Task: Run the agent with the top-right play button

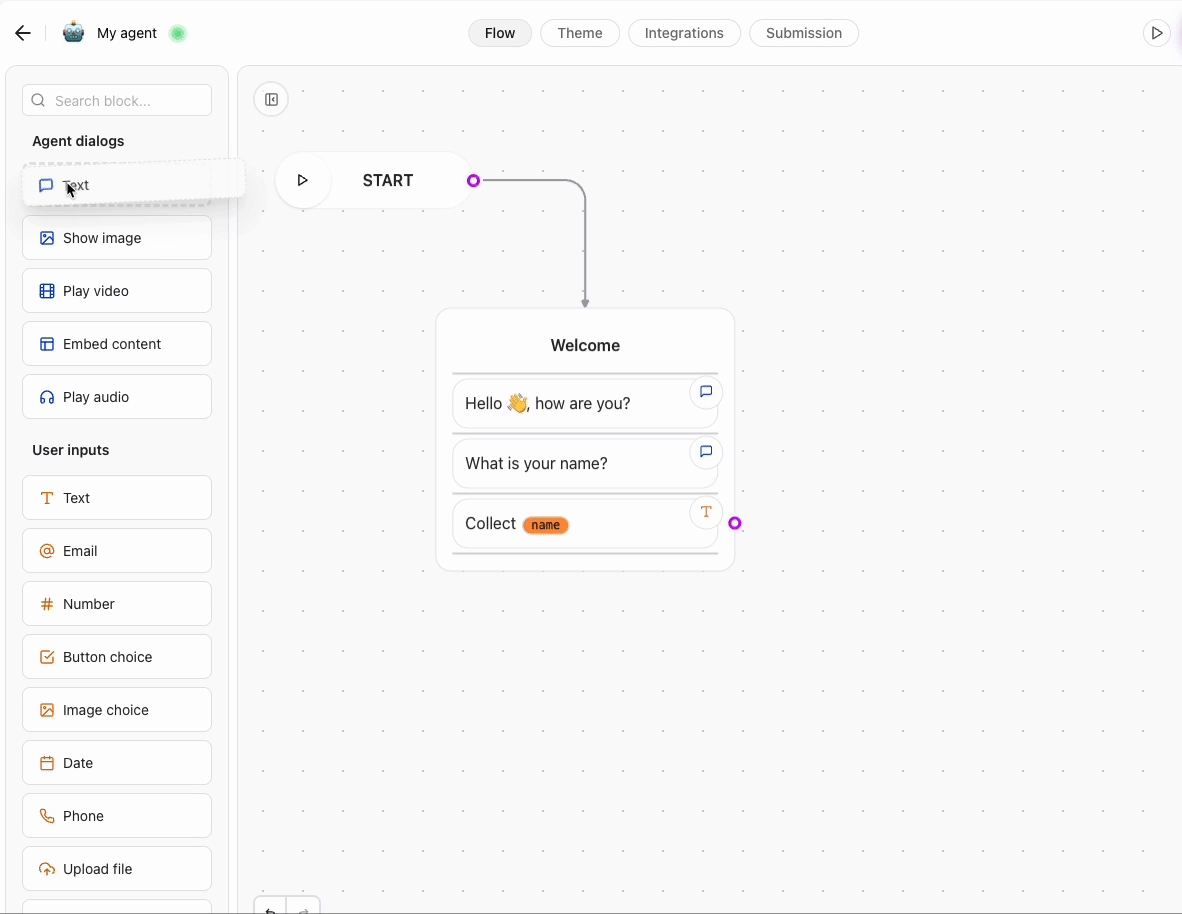Action: point(1157,33)
